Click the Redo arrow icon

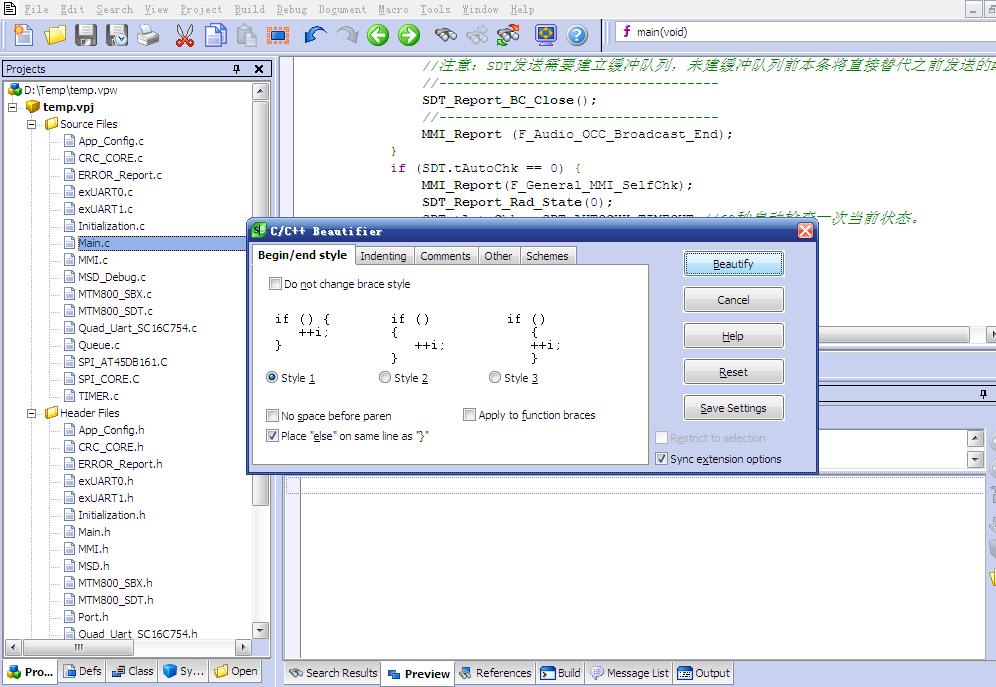point(347,35)
